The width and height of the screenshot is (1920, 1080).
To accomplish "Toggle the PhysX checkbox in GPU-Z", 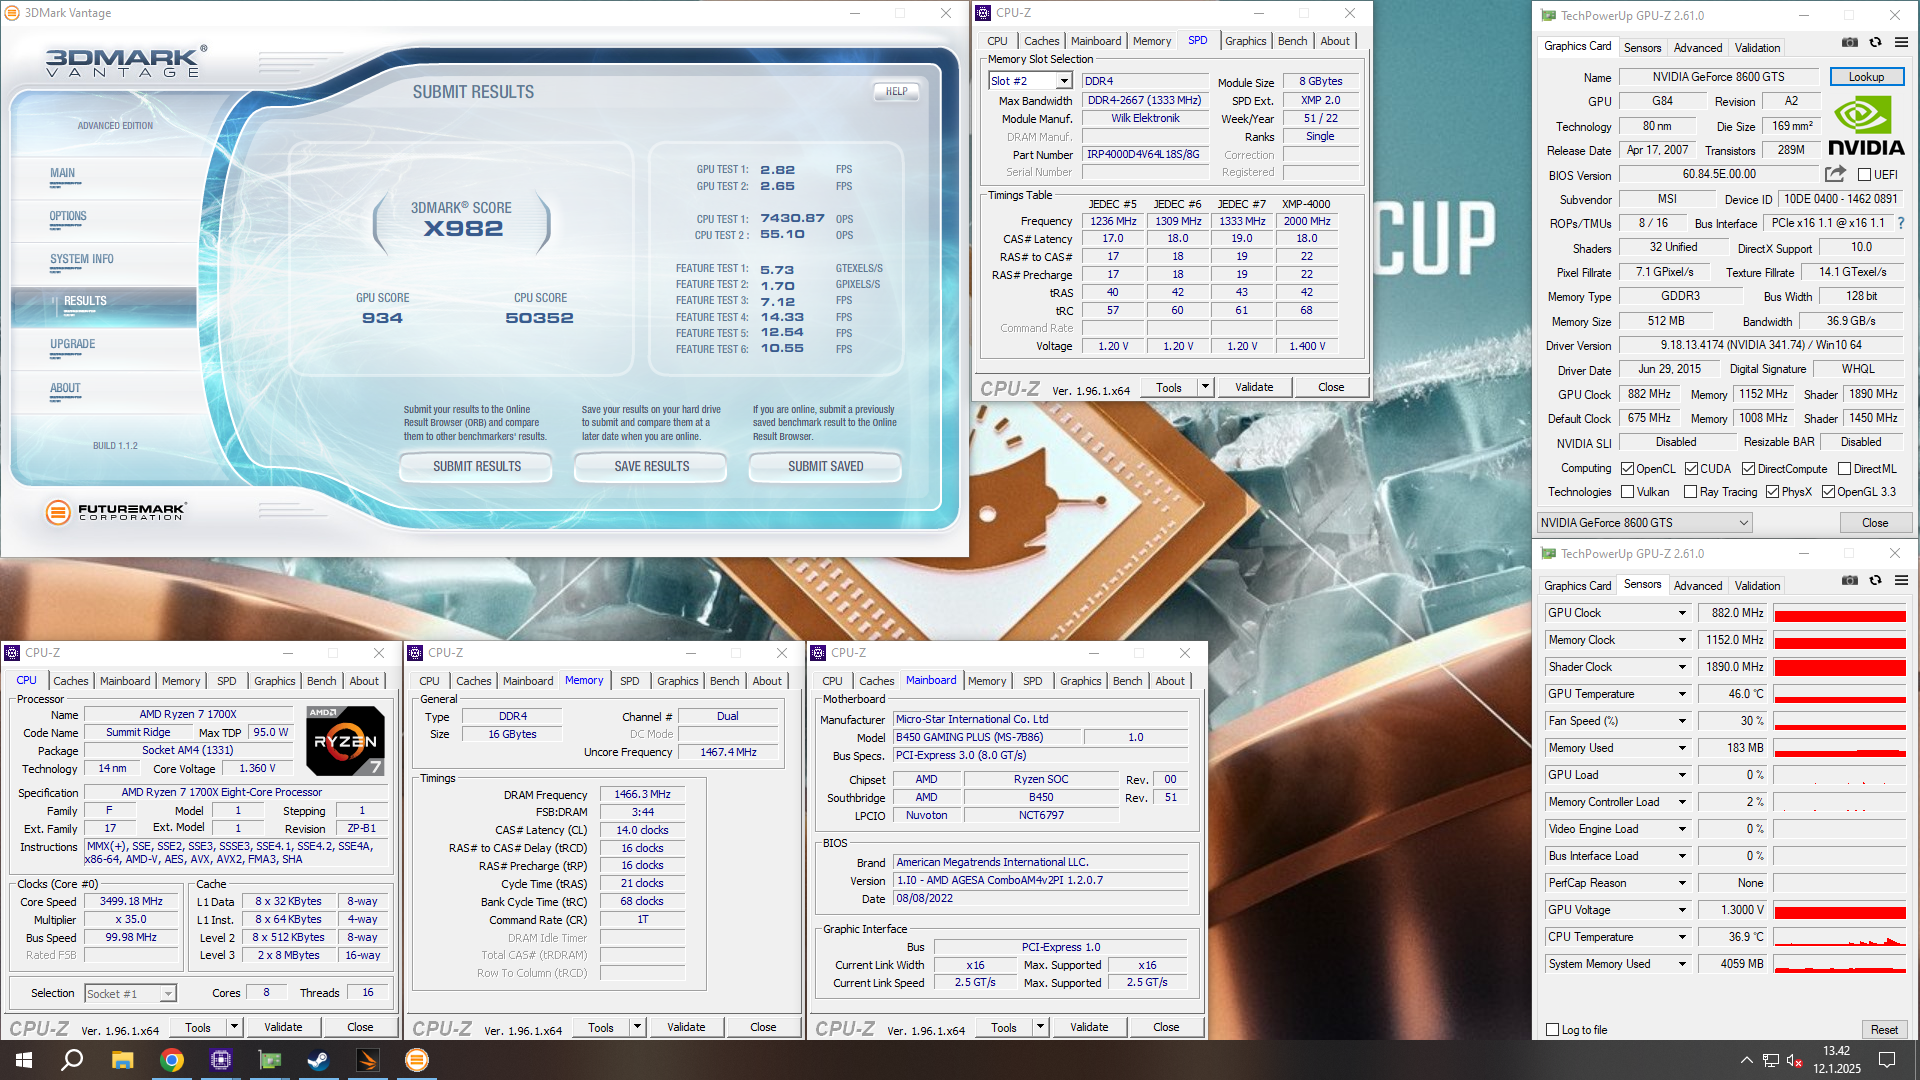I will [x=1772, y=492].
